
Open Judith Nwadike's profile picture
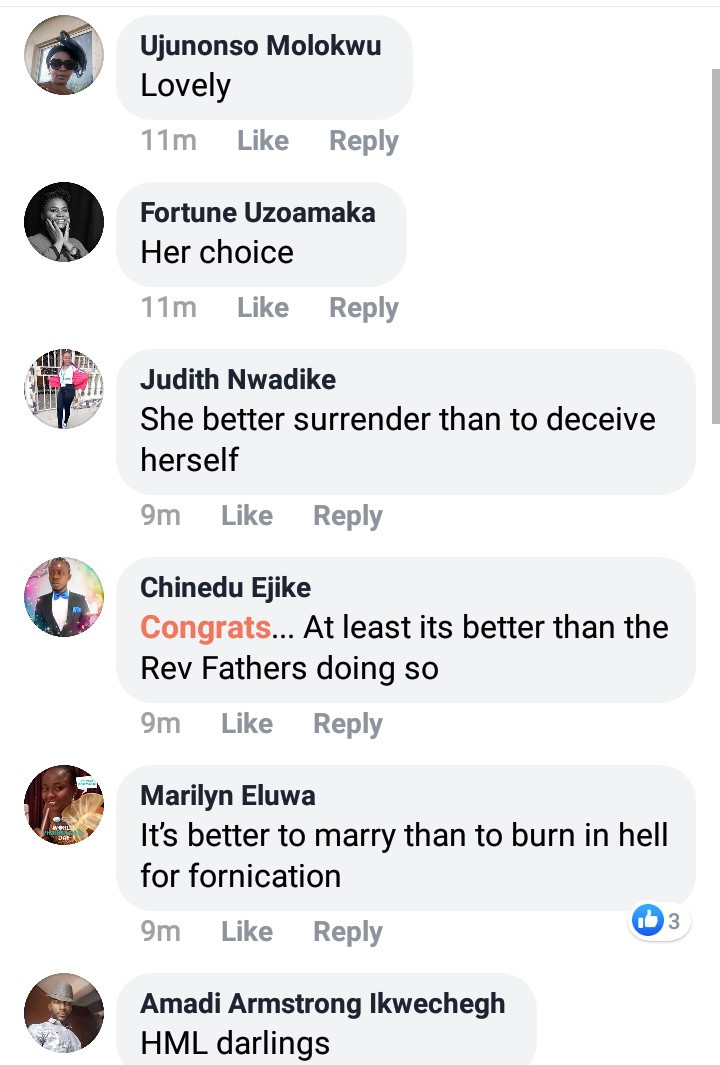(64, 389)
